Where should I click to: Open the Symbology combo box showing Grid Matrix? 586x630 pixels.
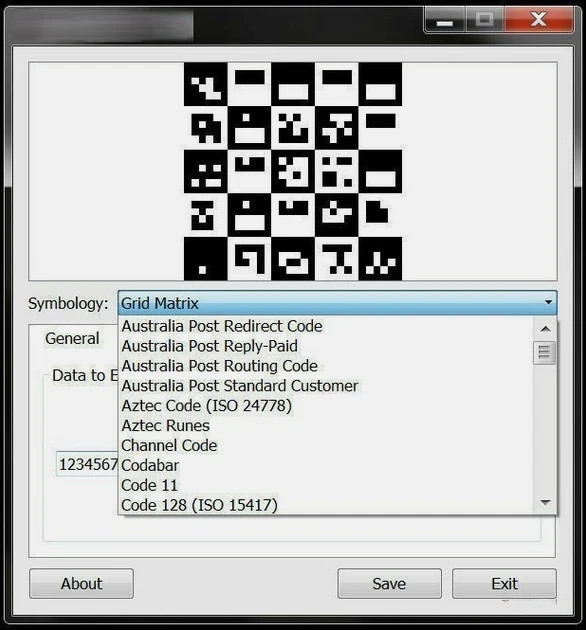(337, 303)
